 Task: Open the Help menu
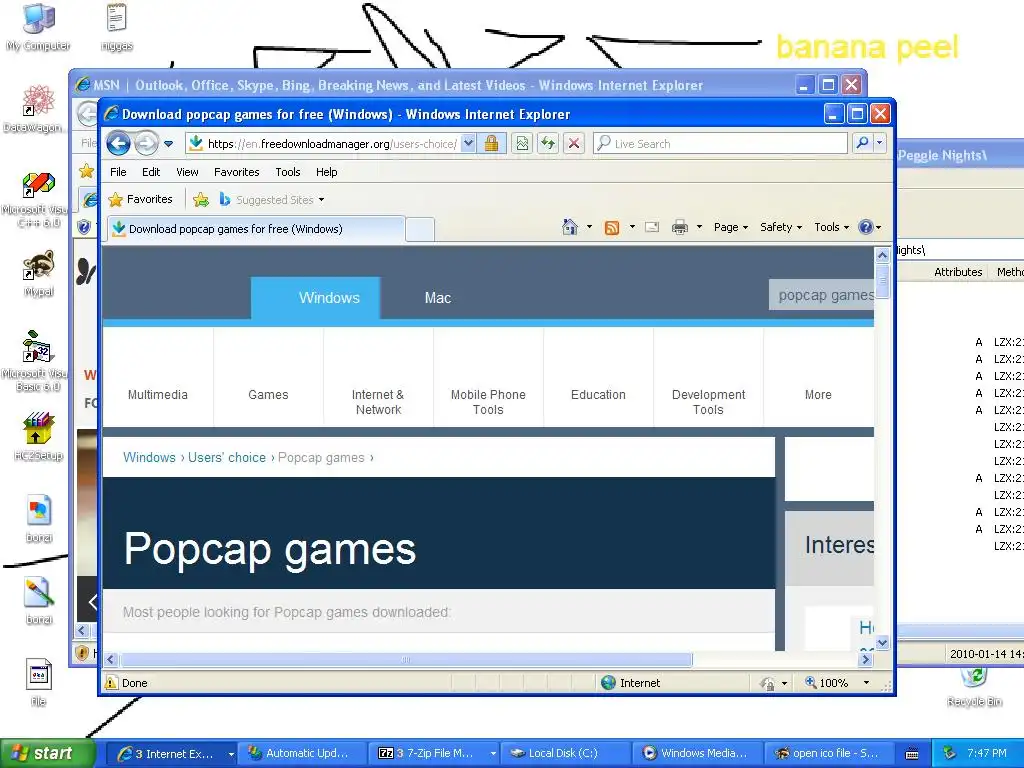tap(327, 172)
